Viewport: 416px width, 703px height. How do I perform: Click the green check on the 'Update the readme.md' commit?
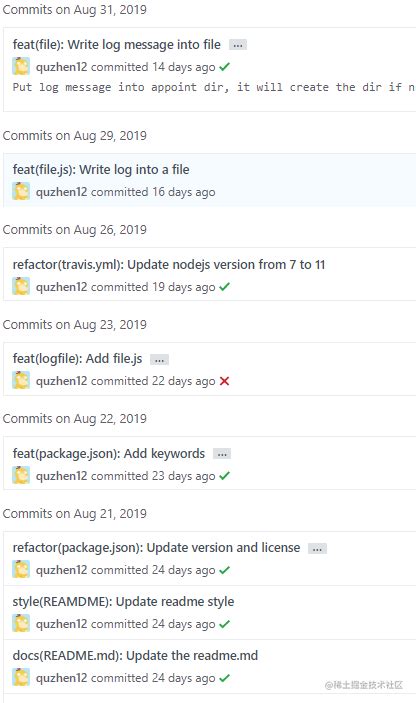(225, 678)
